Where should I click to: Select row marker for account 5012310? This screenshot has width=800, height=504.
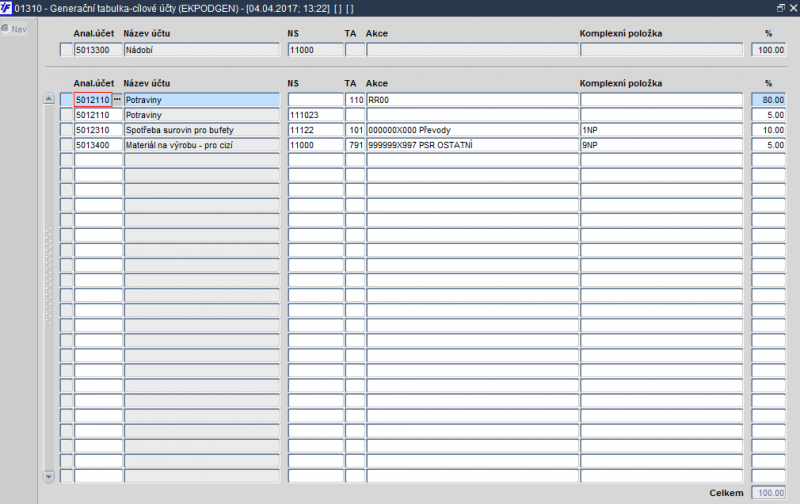point(66,130)
